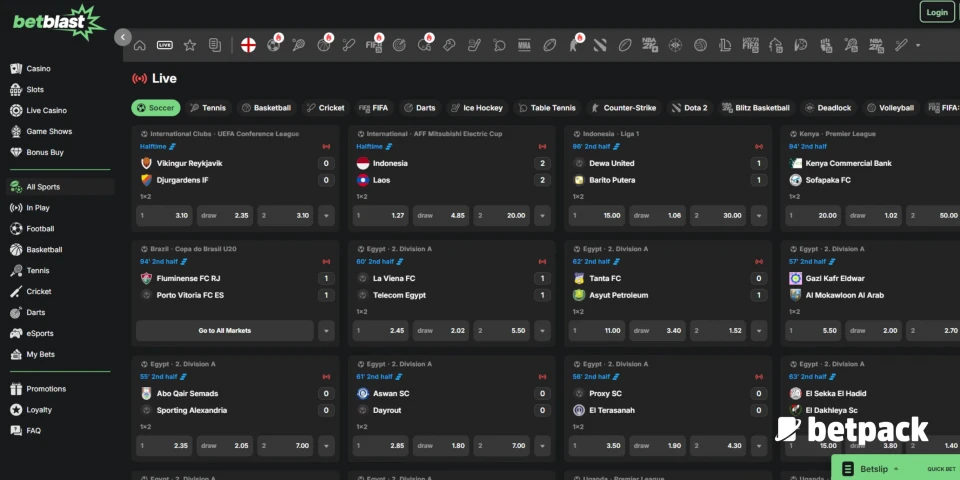Image resolution: width=960 pixels, height=480 pixels.
Task: Choose the table tennis paddle toolbar icon
Action: [500, 45]
